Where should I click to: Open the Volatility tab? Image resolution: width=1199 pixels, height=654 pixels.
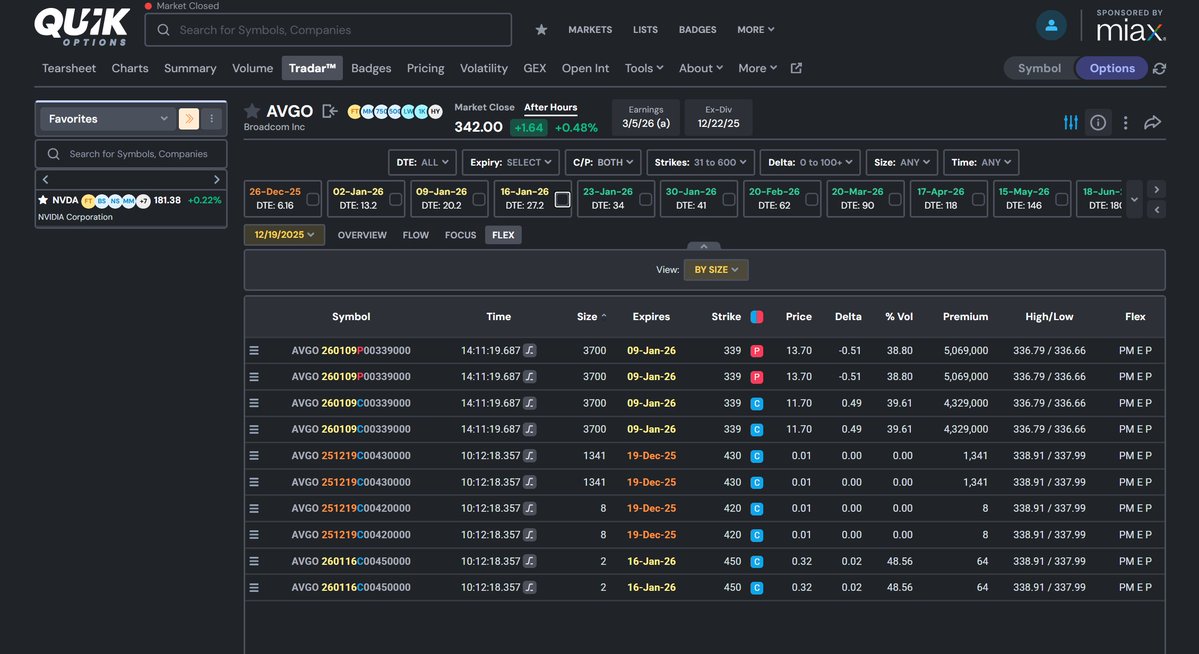click(483, 68)
